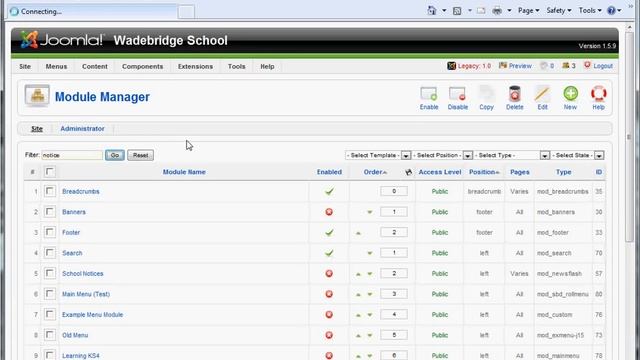Check the Footer row checkbox
The height and width of the screenshot is (360, 640).
(x=49, y=232)
